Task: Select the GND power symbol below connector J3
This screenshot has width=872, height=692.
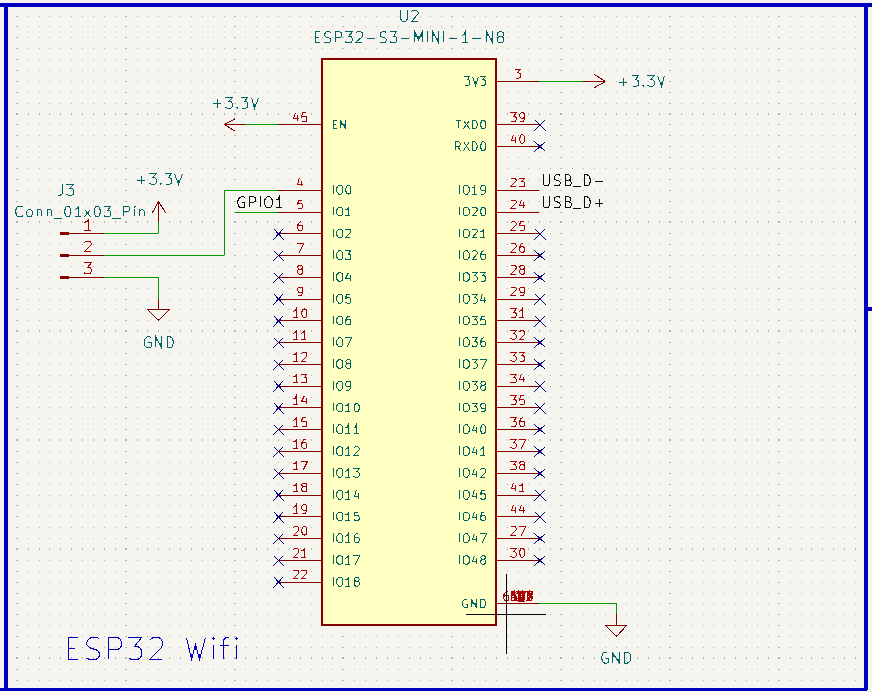Action: 158,315
